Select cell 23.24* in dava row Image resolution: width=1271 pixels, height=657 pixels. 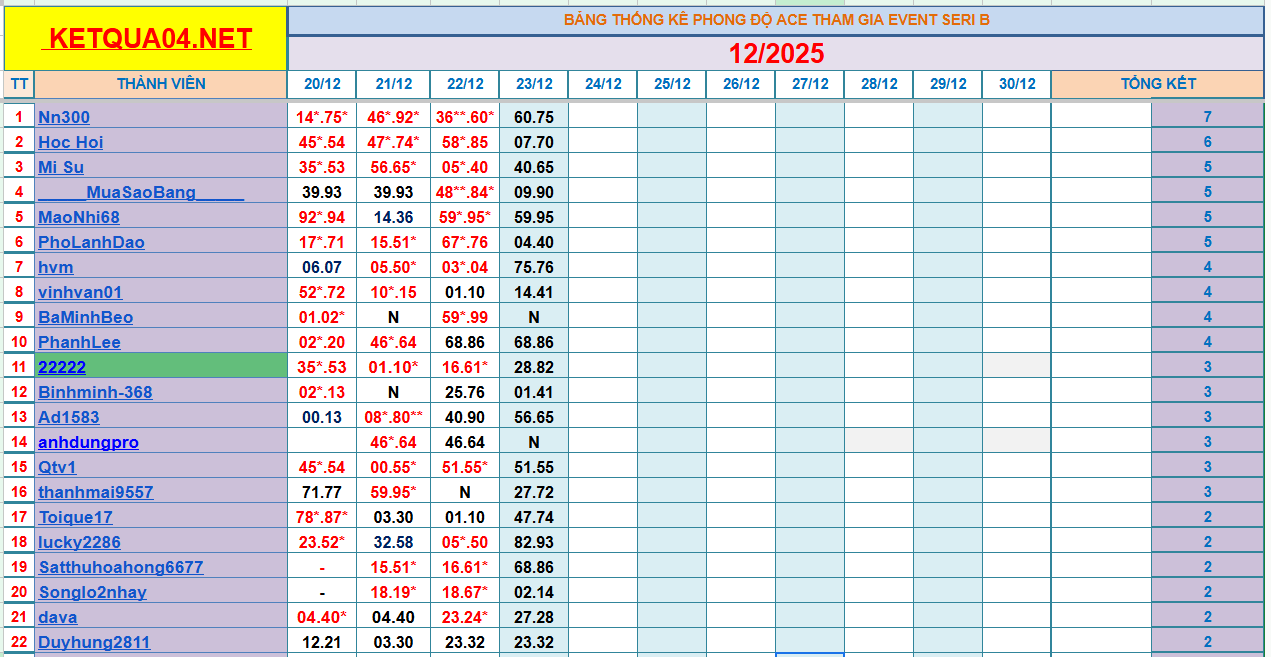[x=465, y=617]
